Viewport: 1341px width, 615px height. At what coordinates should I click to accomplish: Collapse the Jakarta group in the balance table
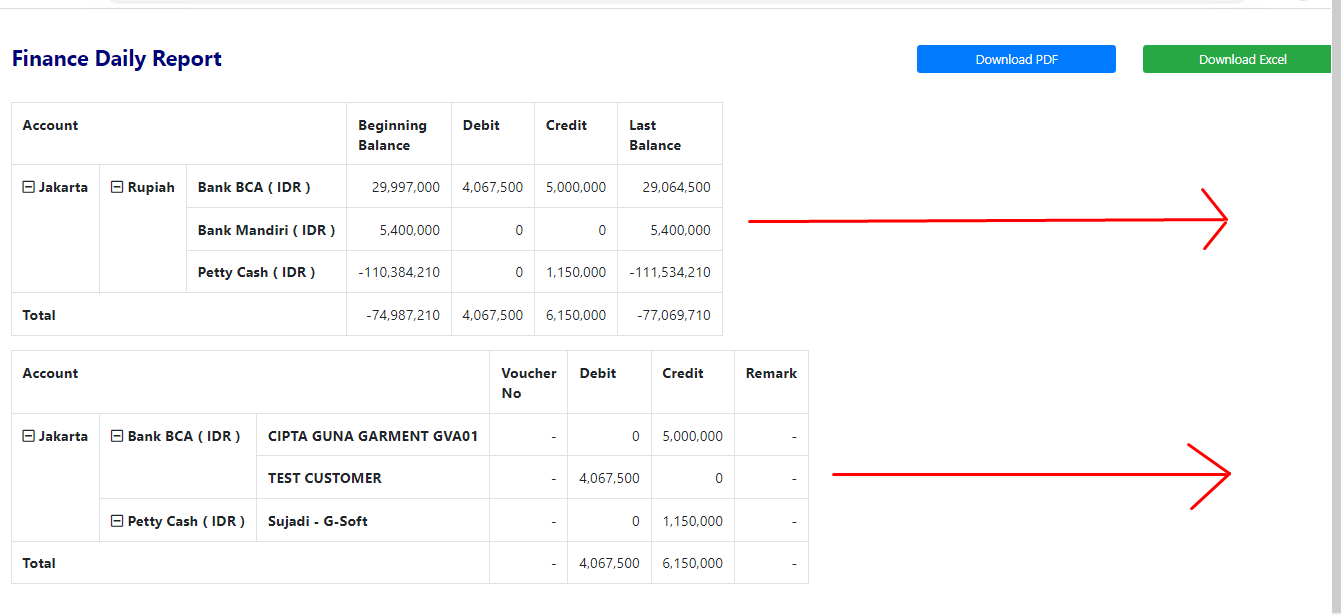tap(29, 186)
